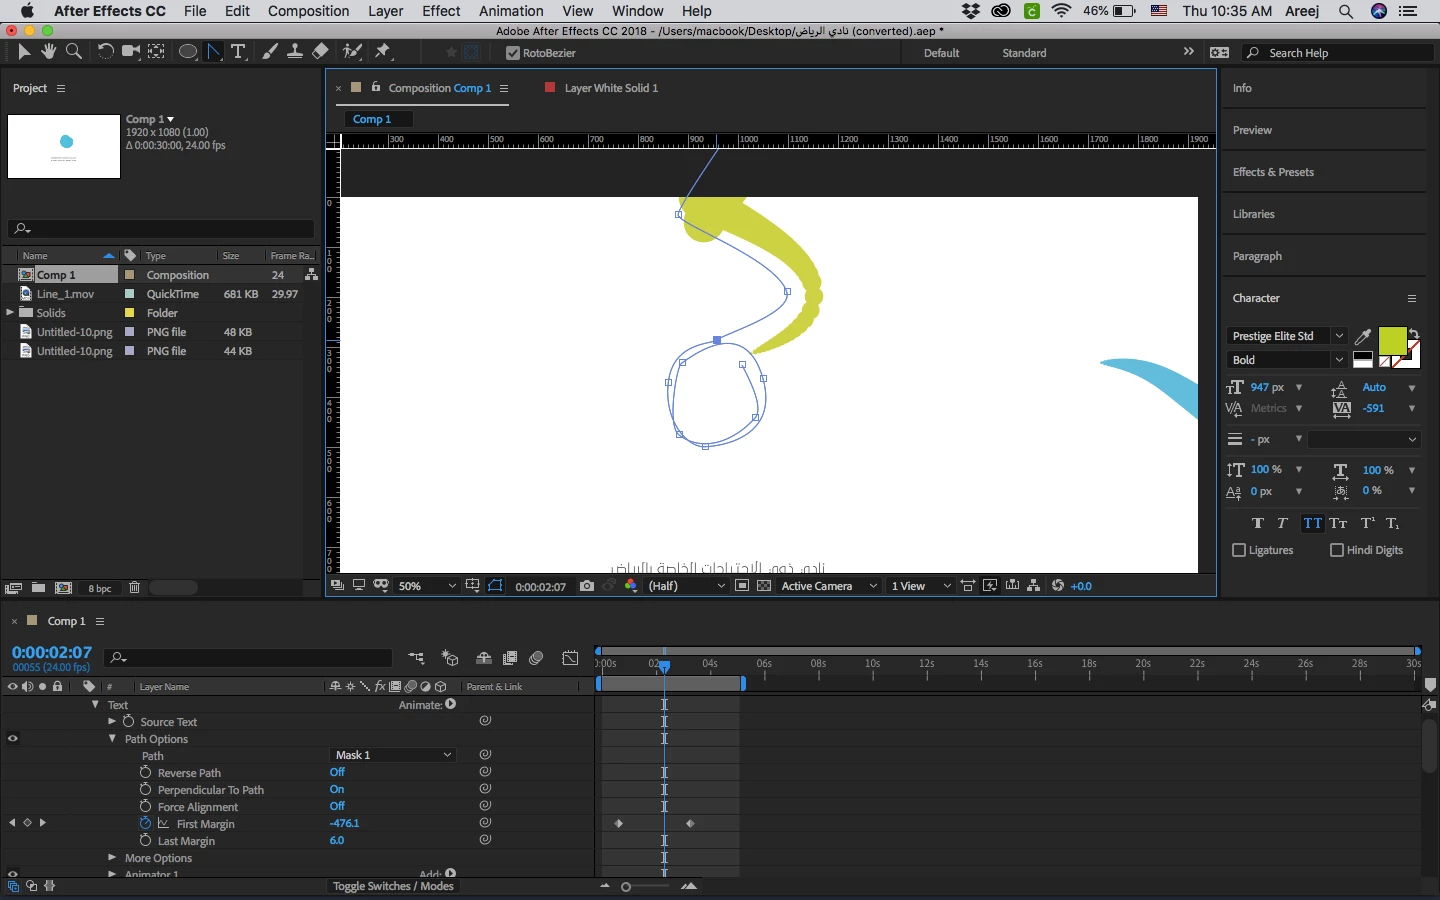
Task: Select the Pan Behind anchor point tool
Action: 157,51
